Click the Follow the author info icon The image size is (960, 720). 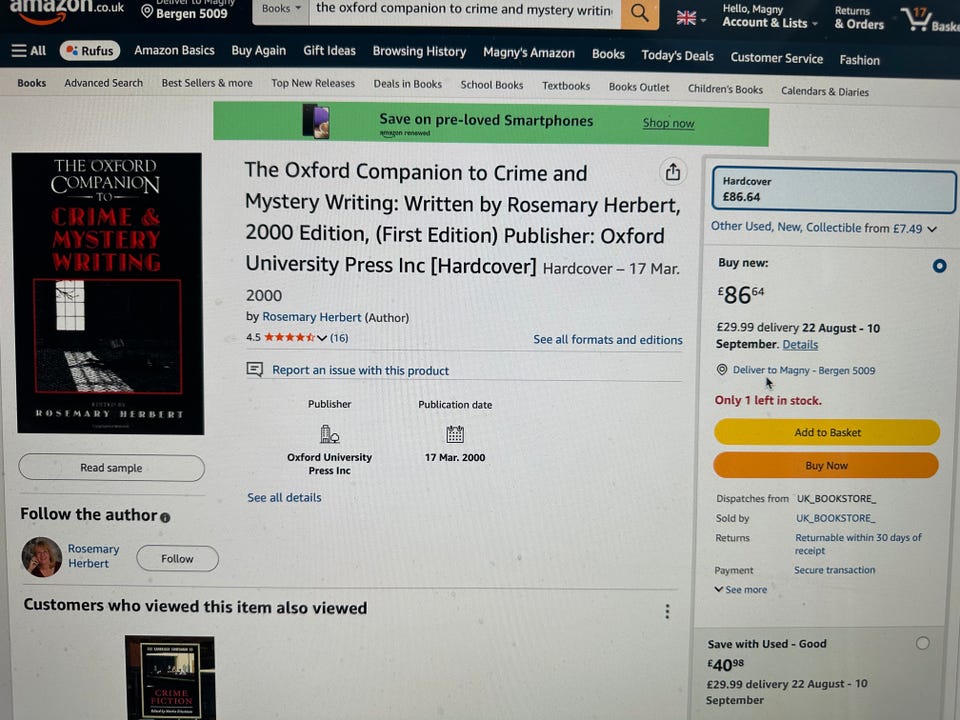click(x=165, y=517)
